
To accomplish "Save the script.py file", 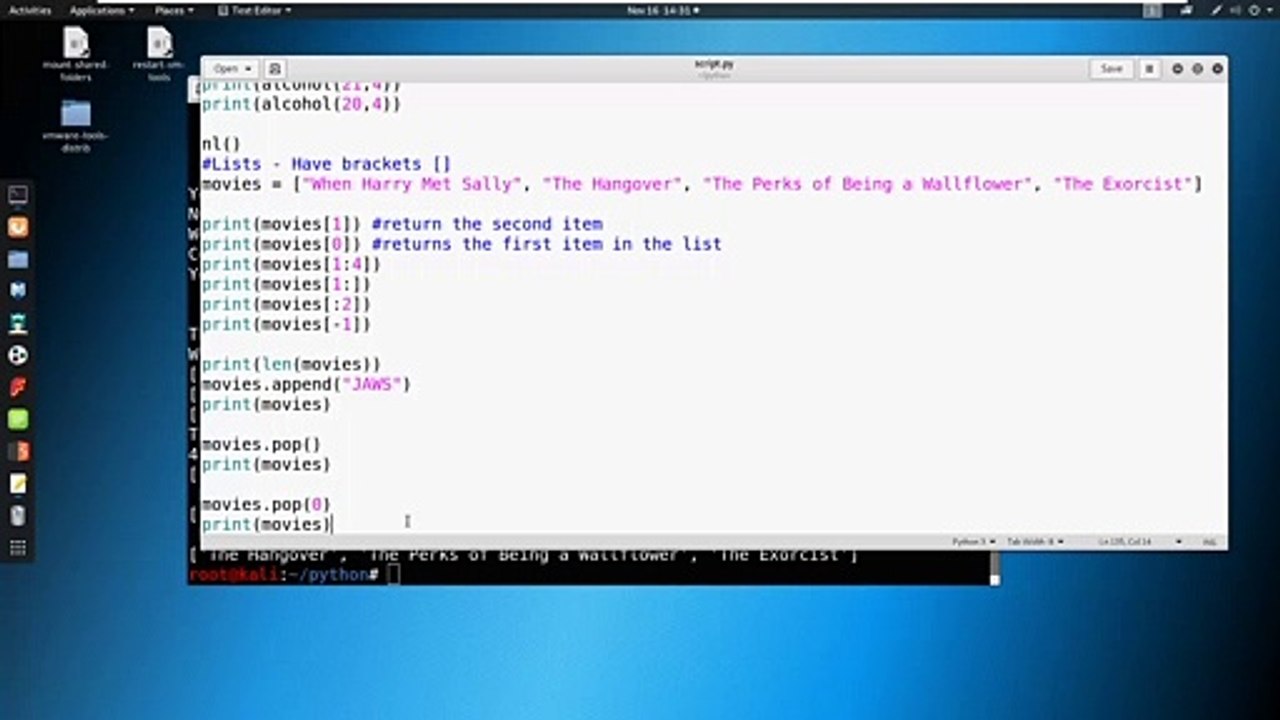I will tap(1111, 69).
